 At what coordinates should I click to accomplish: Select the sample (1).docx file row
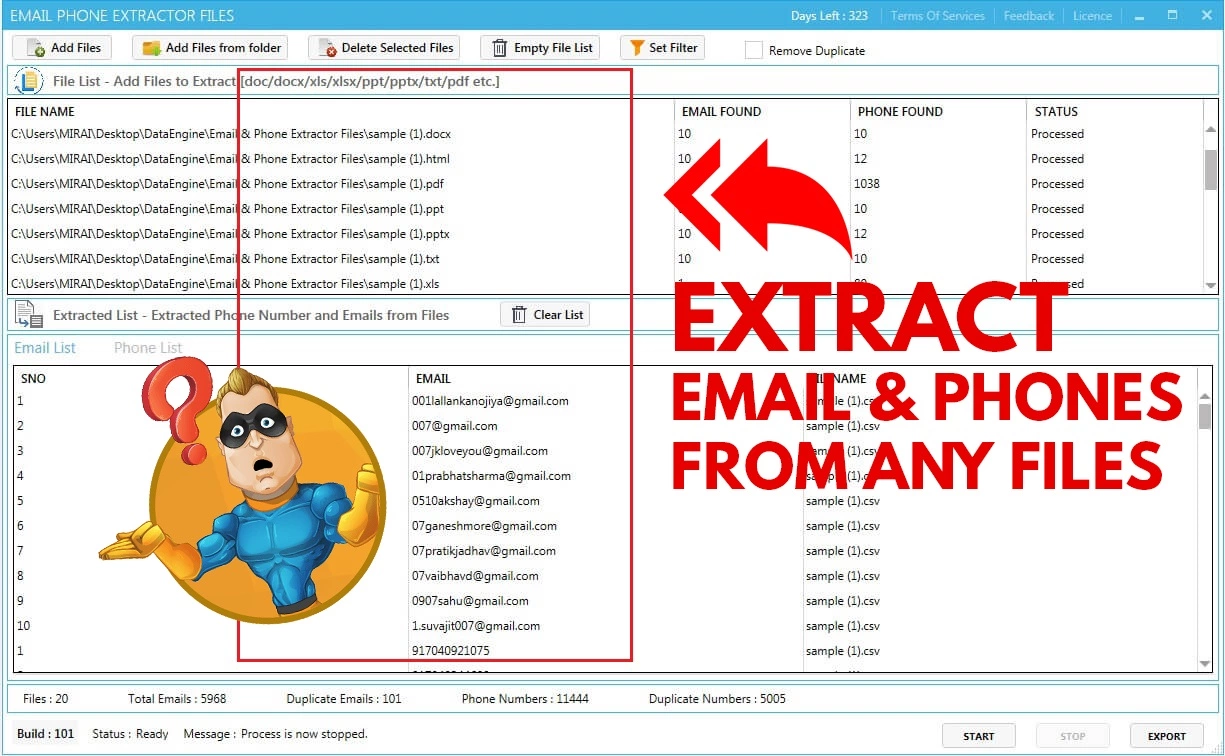231,134
